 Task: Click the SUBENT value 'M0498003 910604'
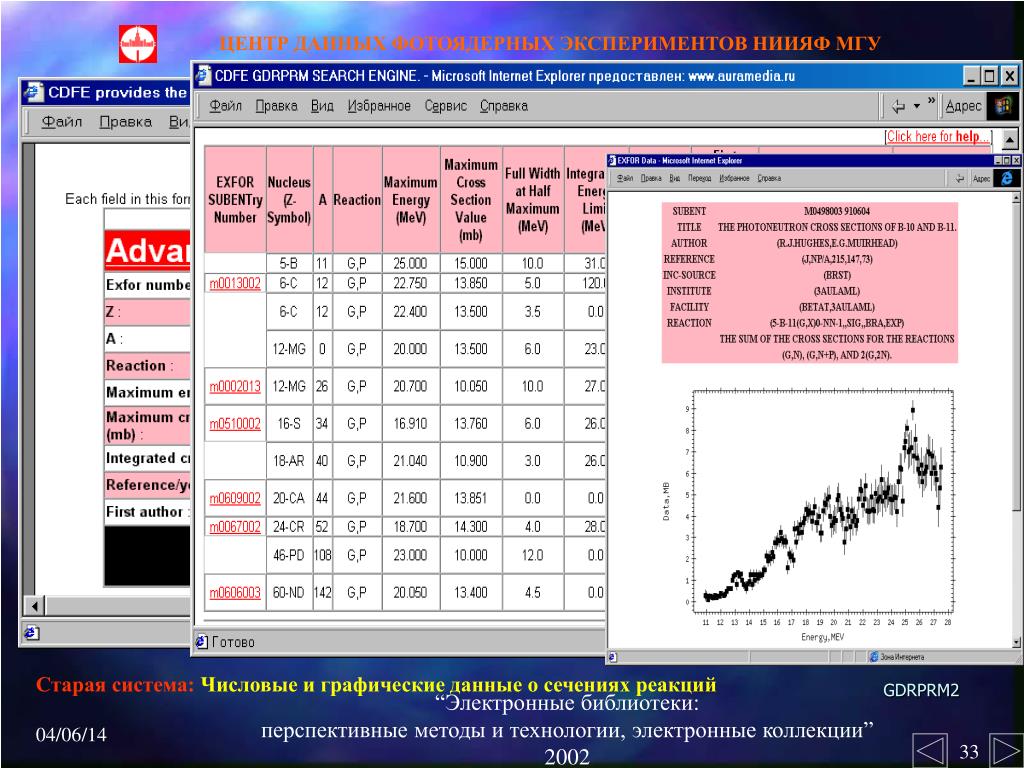point(837,211)
